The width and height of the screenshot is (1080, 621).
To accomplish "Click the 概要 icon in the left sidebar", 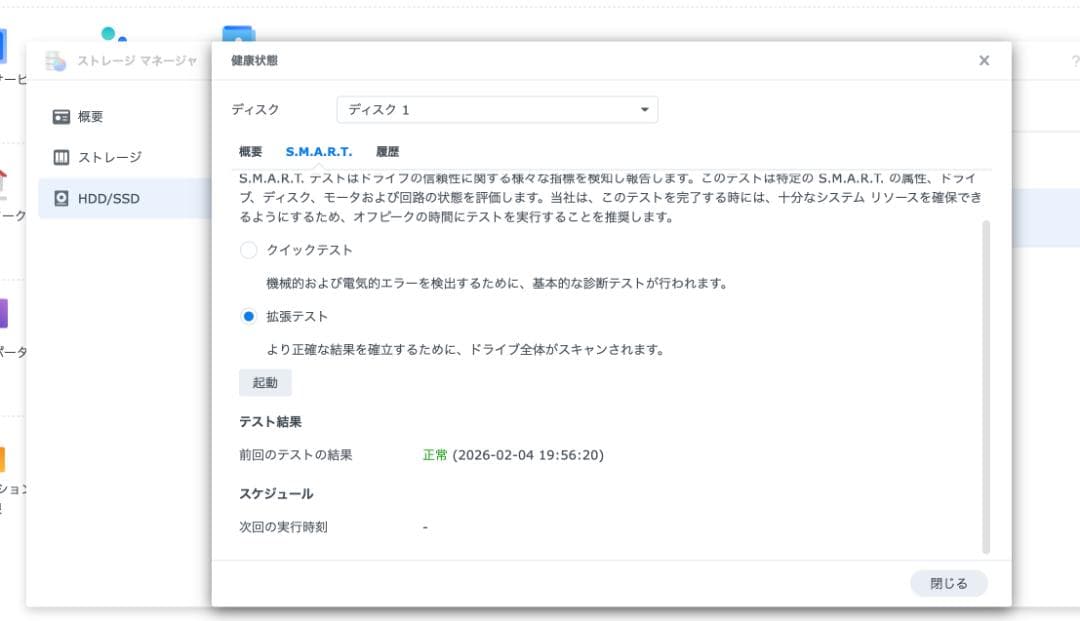I will (x=62, y=116).
